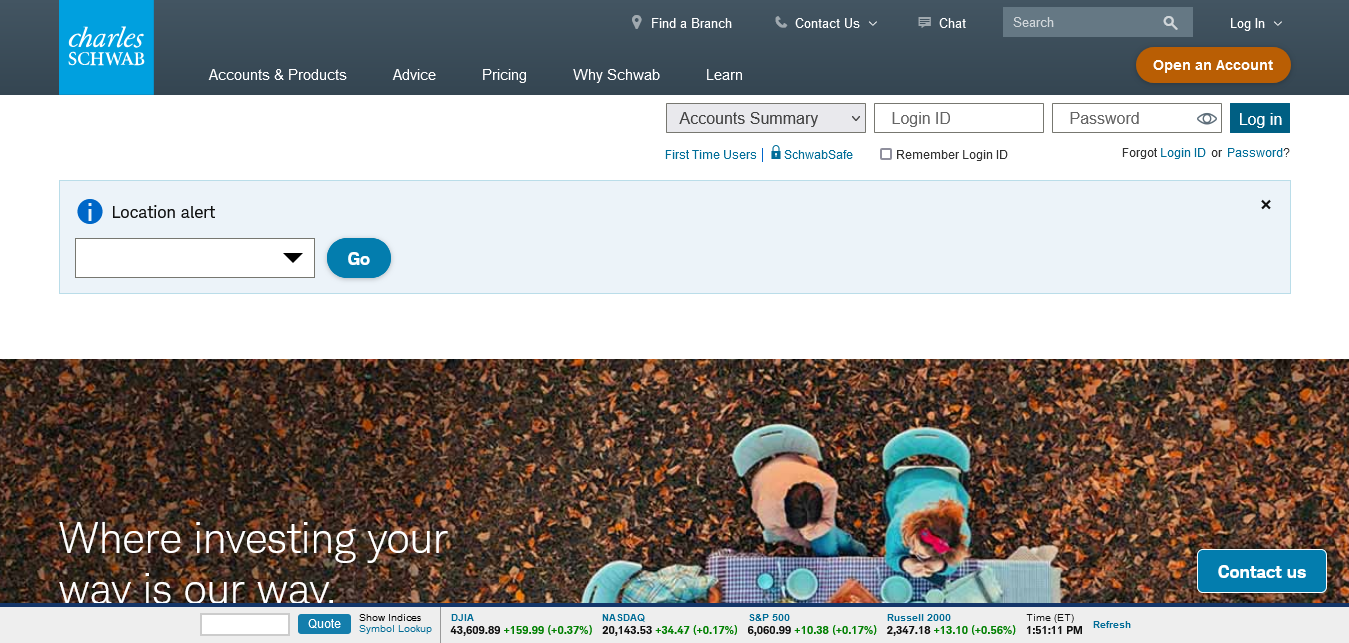The width and height of the screenshot is (1349, 643).
Task: Click the Show Indices text
Action: click(390, 618)
